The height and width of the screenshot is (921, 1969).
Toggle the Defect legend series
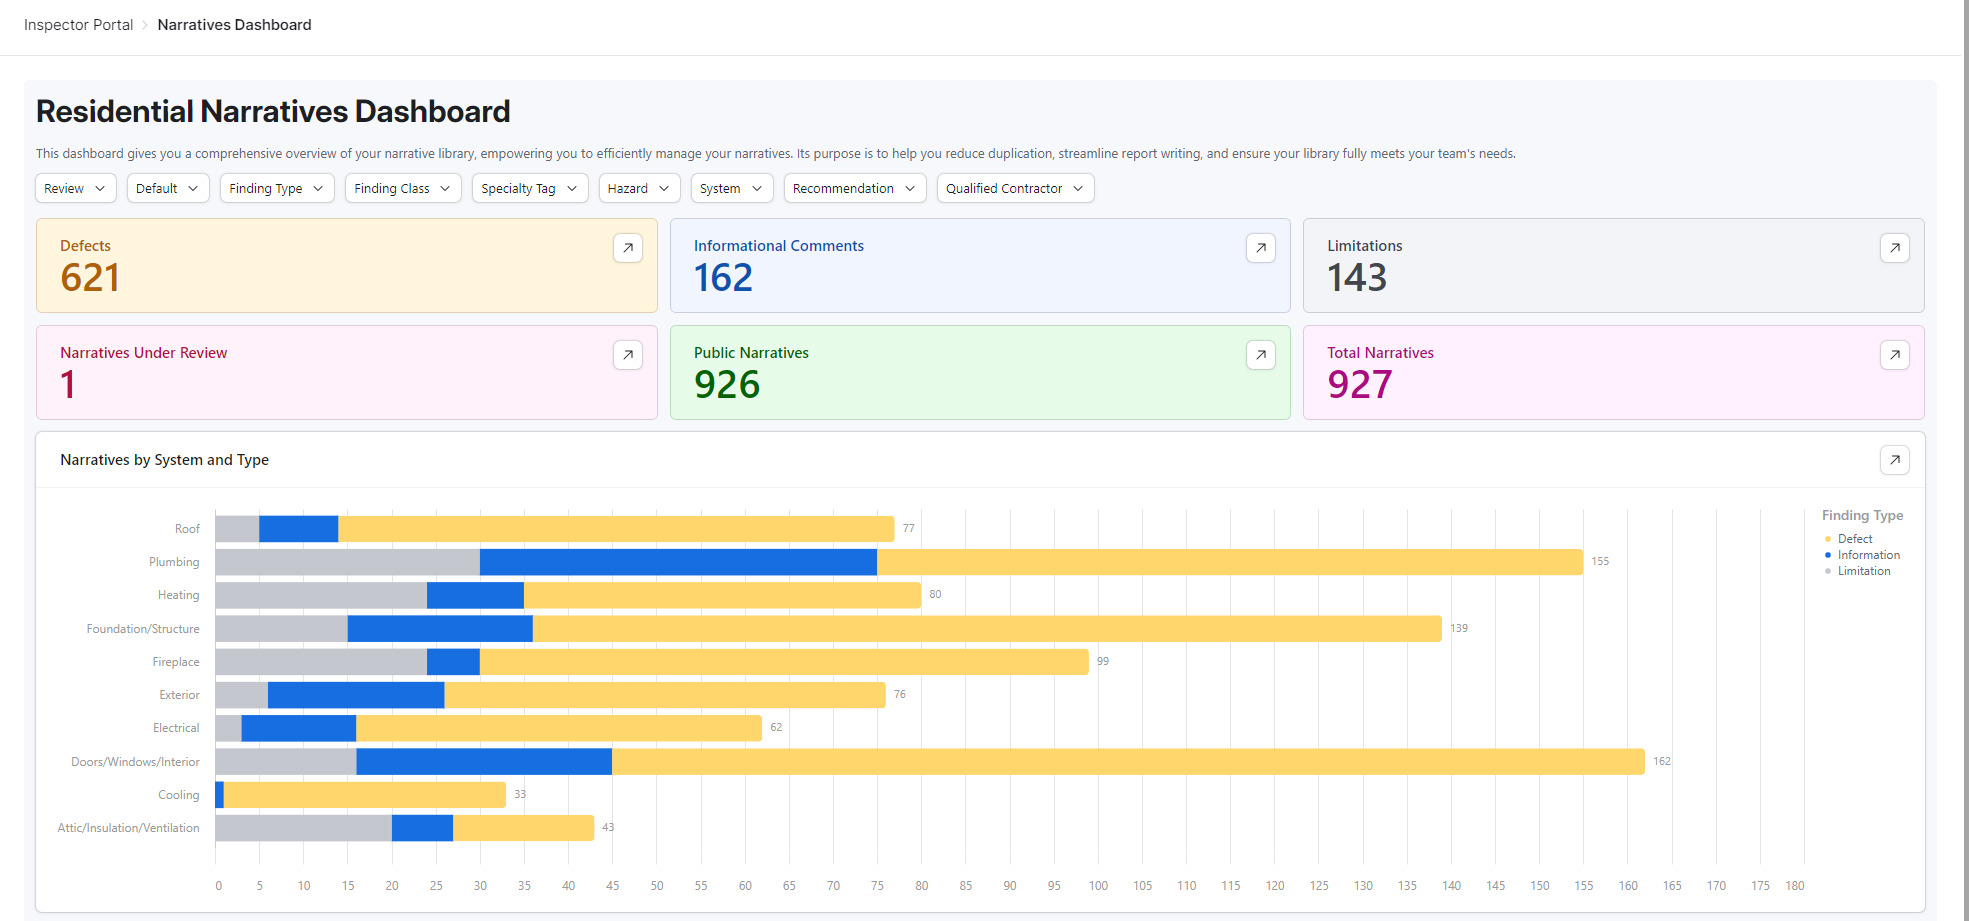click(1854, 539)
